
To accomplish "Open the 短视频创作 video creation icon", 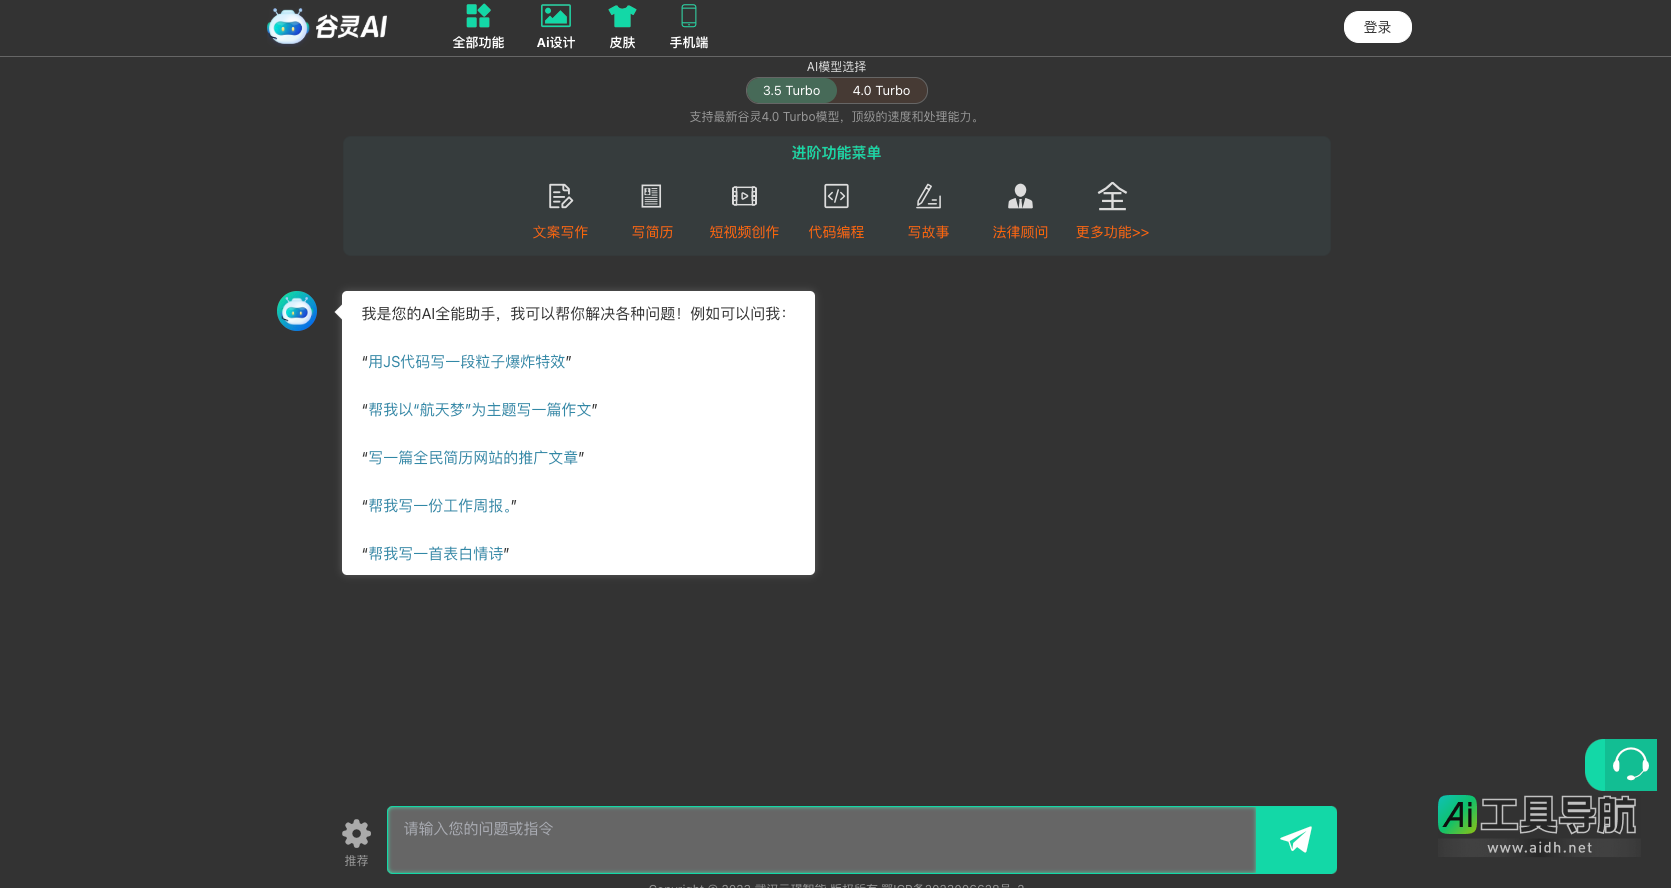I will (744, 197).
